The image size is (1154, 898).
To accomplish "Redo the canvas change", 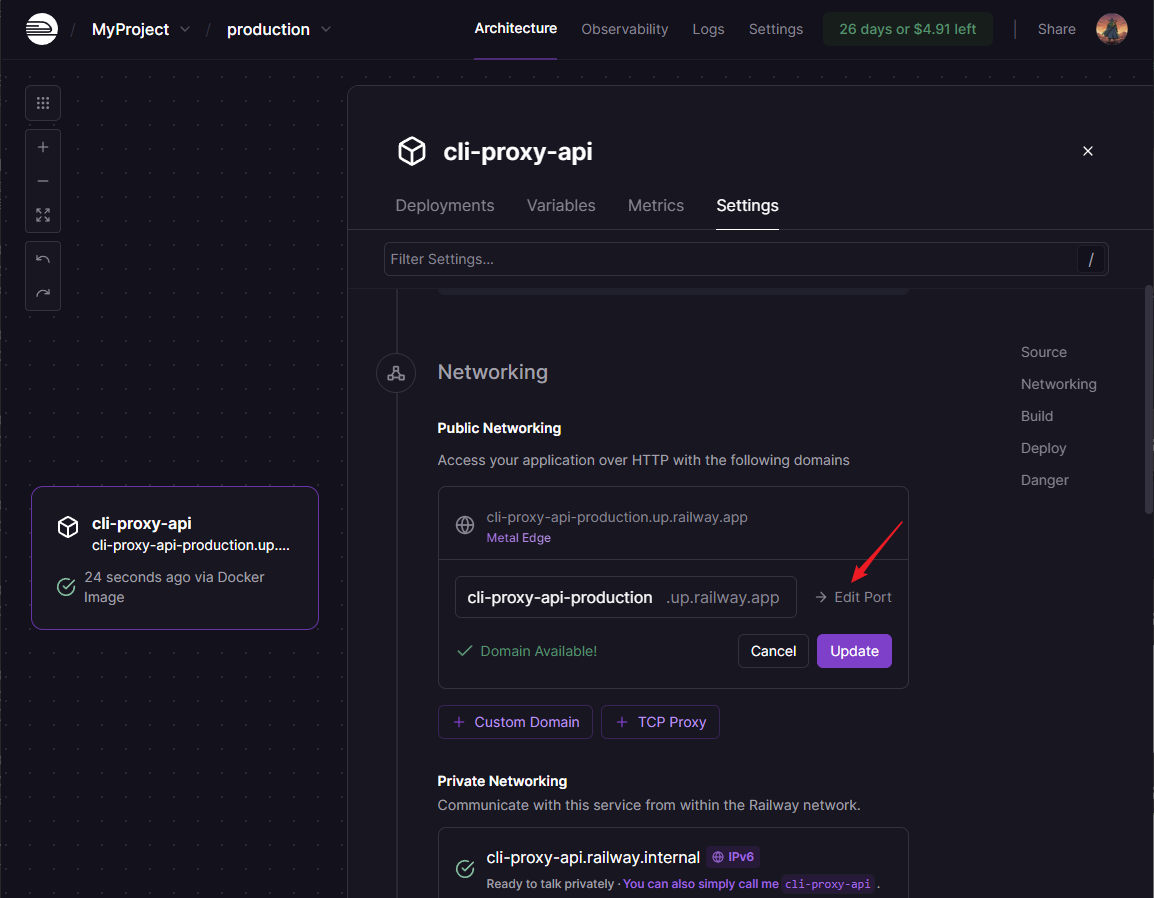I will point(43,293).
